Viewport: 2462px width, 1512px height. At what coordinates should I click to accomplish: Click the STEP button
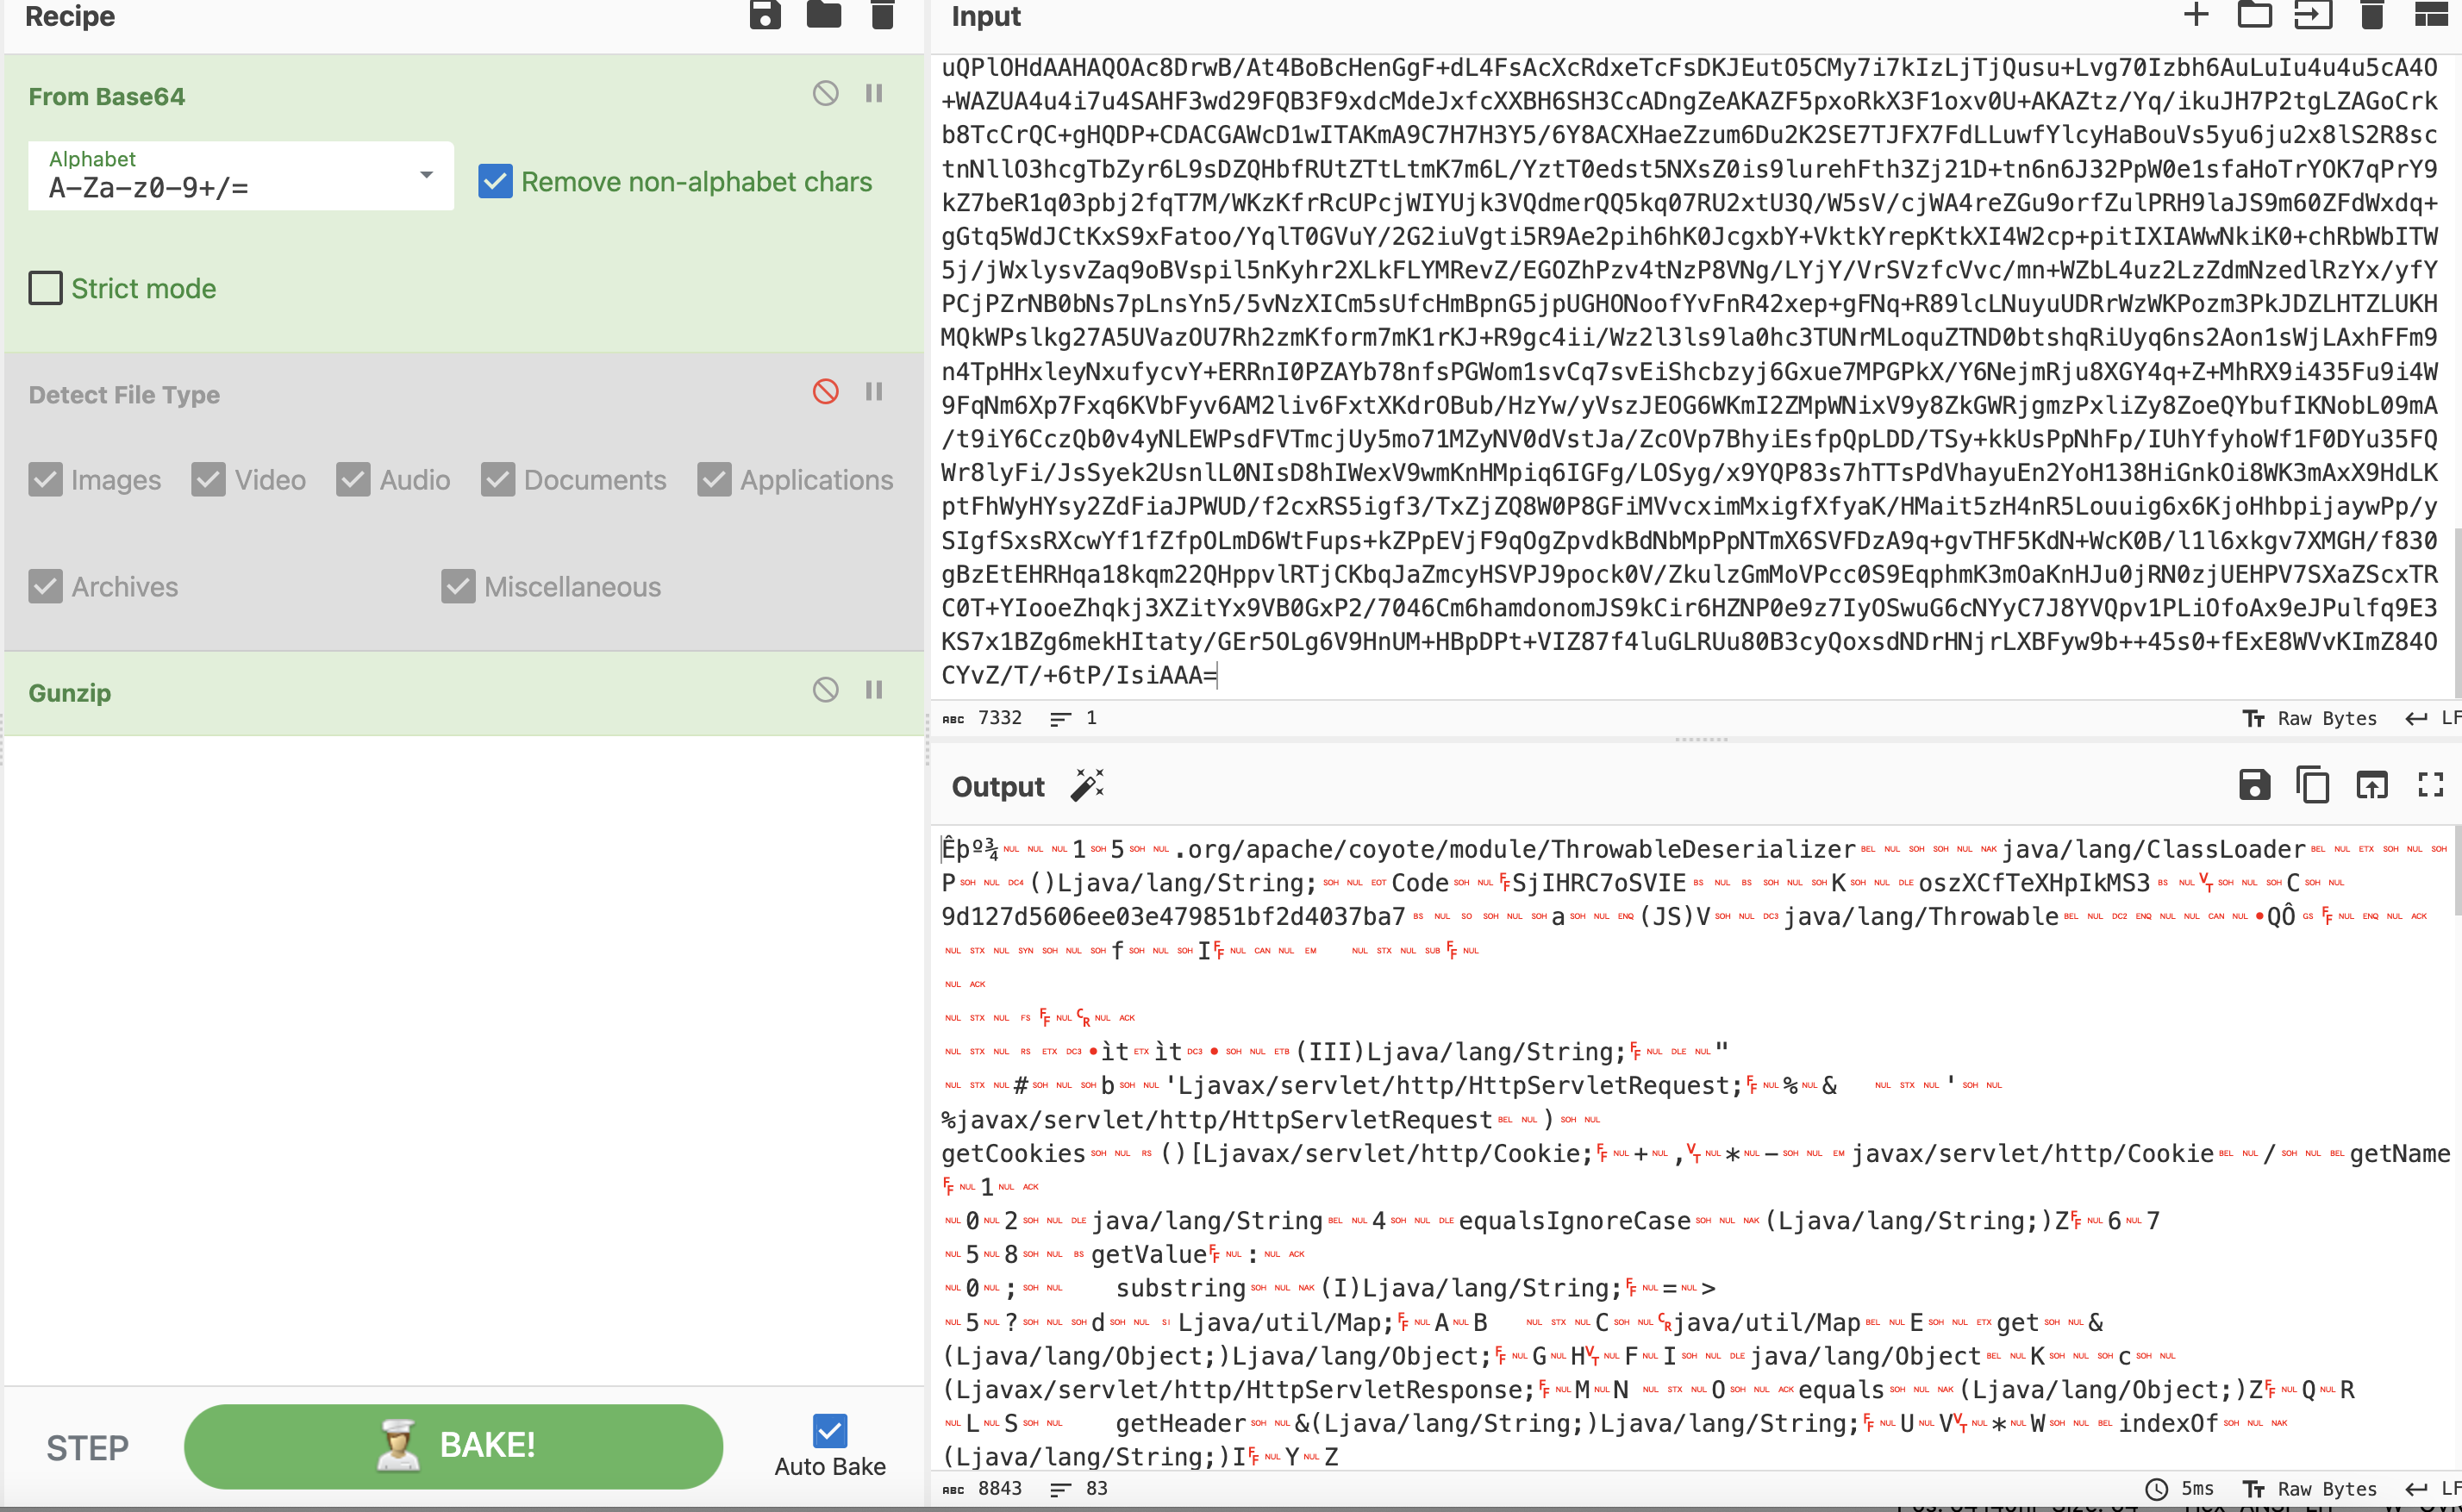[88, 1447]
